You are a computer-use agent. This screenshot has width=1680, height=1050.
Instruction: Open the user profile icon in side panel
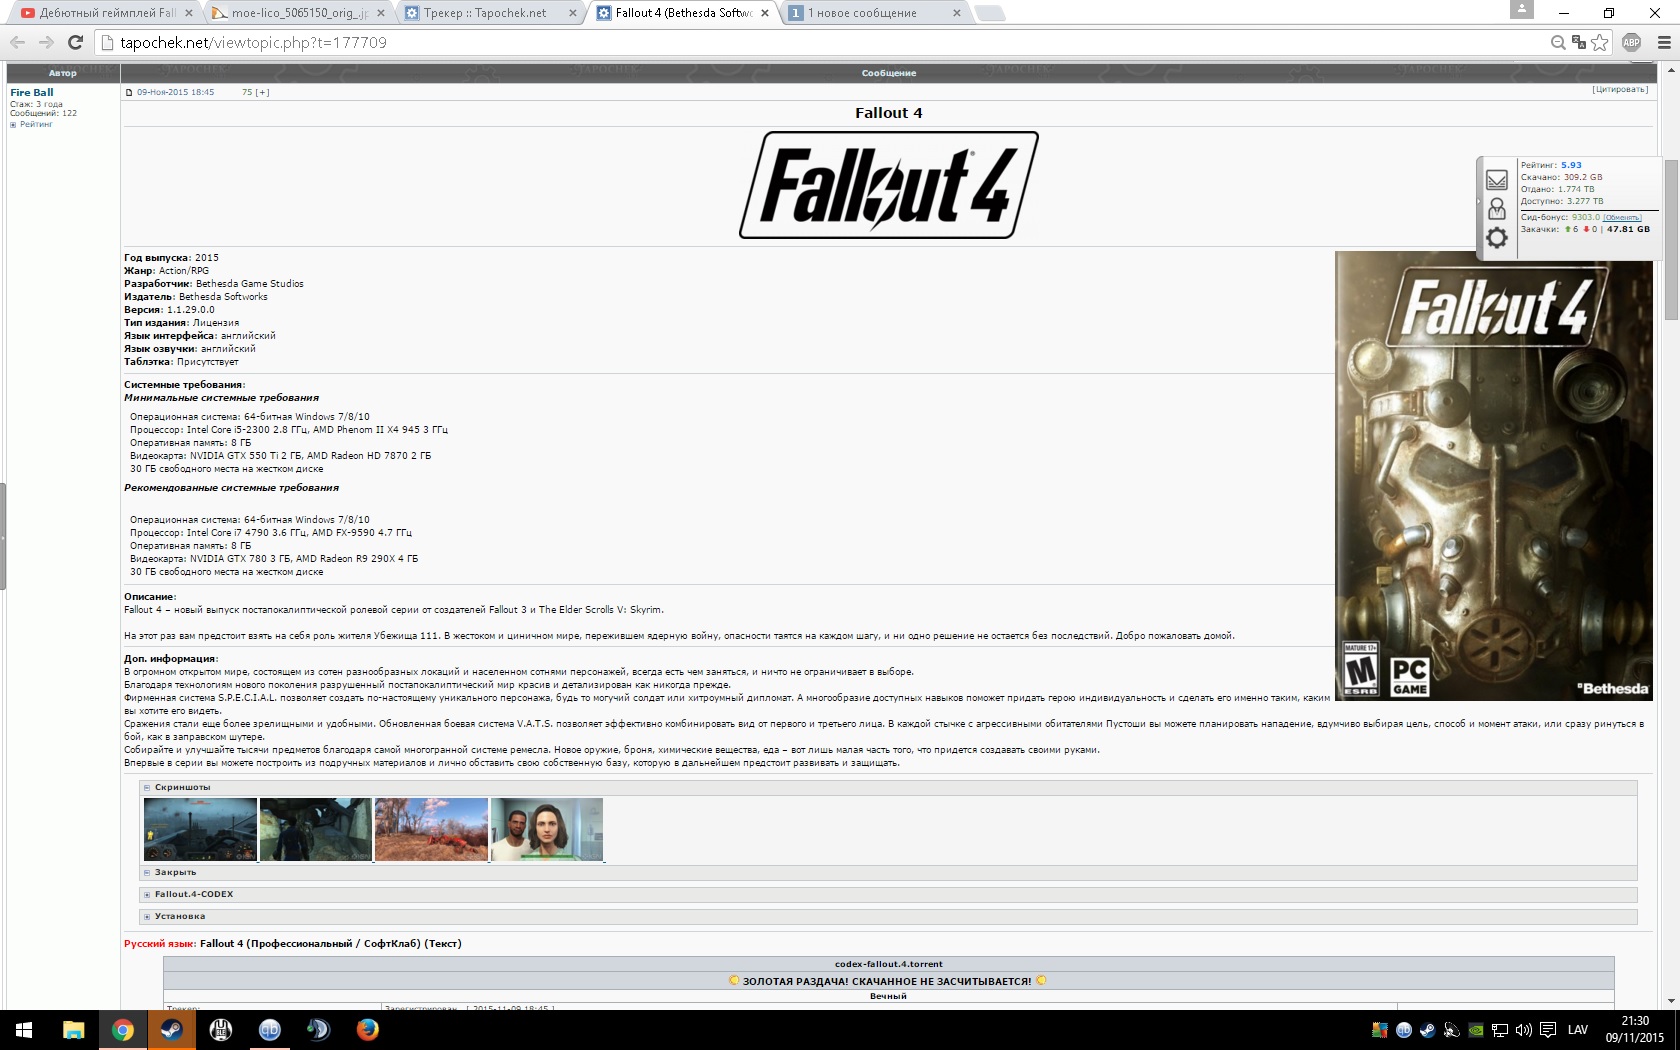pyautogui.click(x=1497, y=208)
